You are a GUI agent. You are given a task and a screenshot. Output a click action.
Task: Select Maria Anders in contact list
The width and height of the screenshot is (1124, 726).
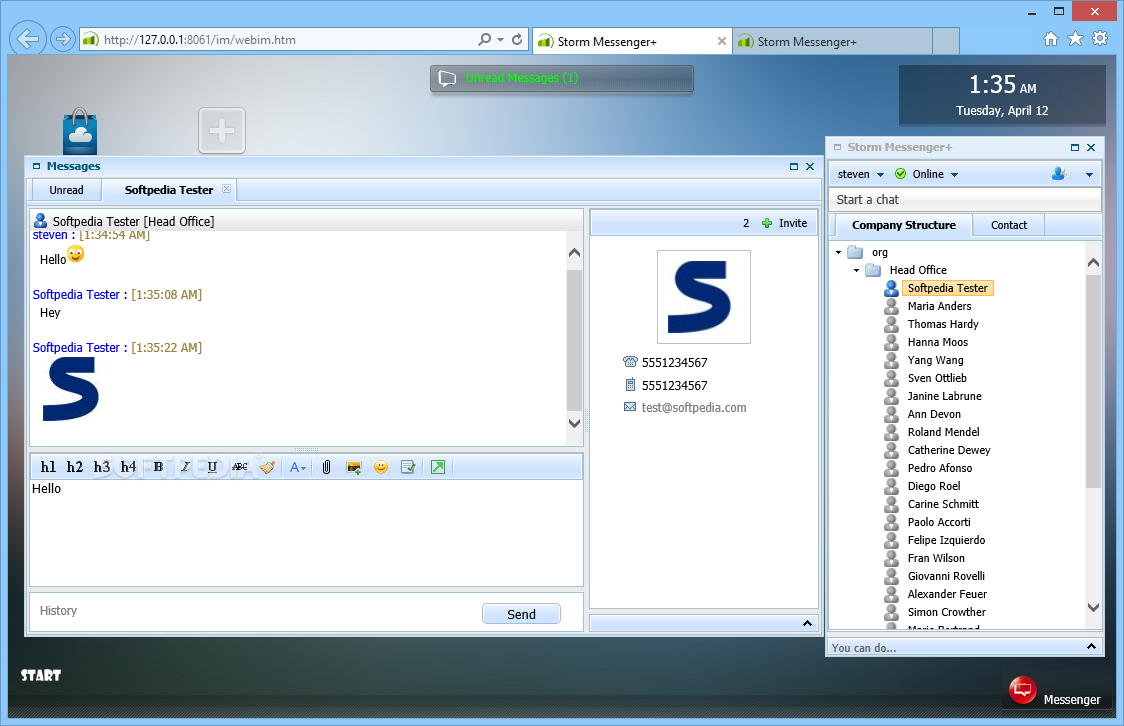[939, 306]
